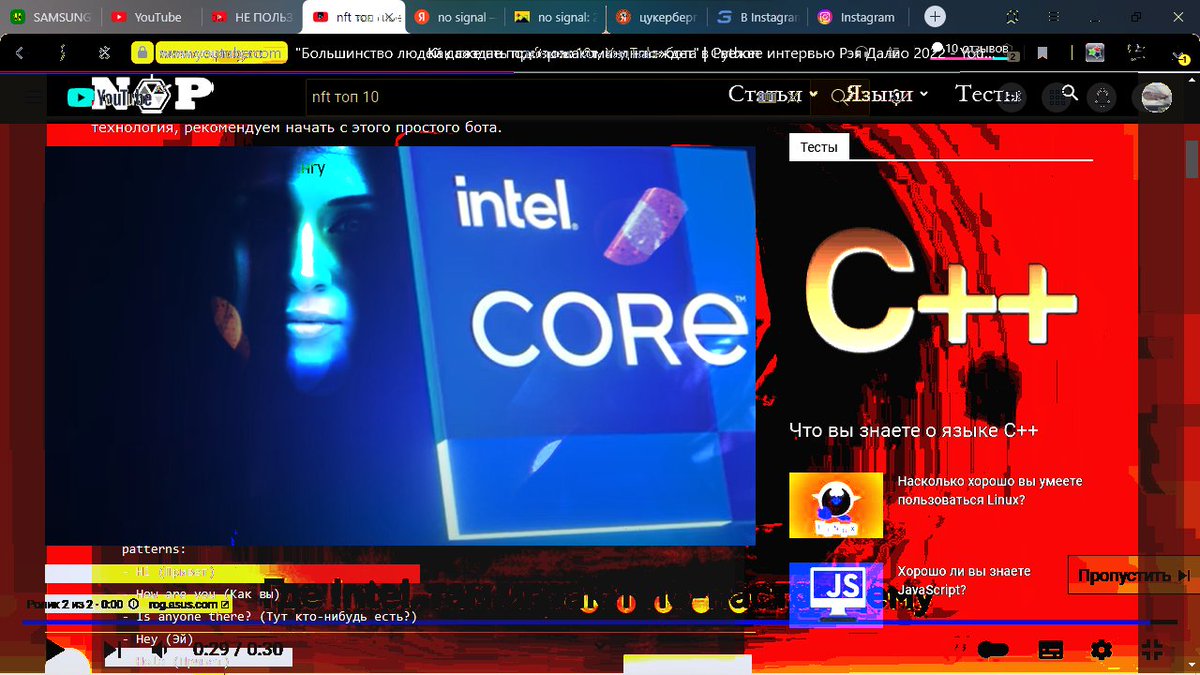Open a new tab with plus button
Viewport: 1200px width, 675px height.
(x=934, y=17)
